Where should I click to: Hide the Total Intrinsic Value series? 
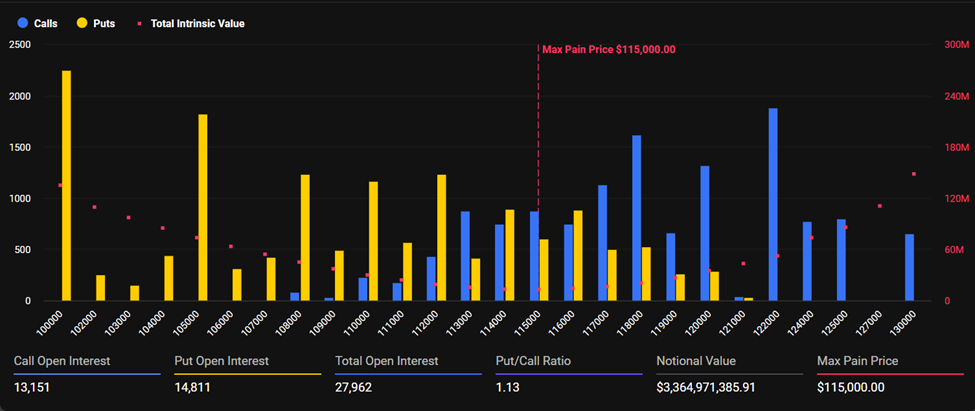pos(196,22)
